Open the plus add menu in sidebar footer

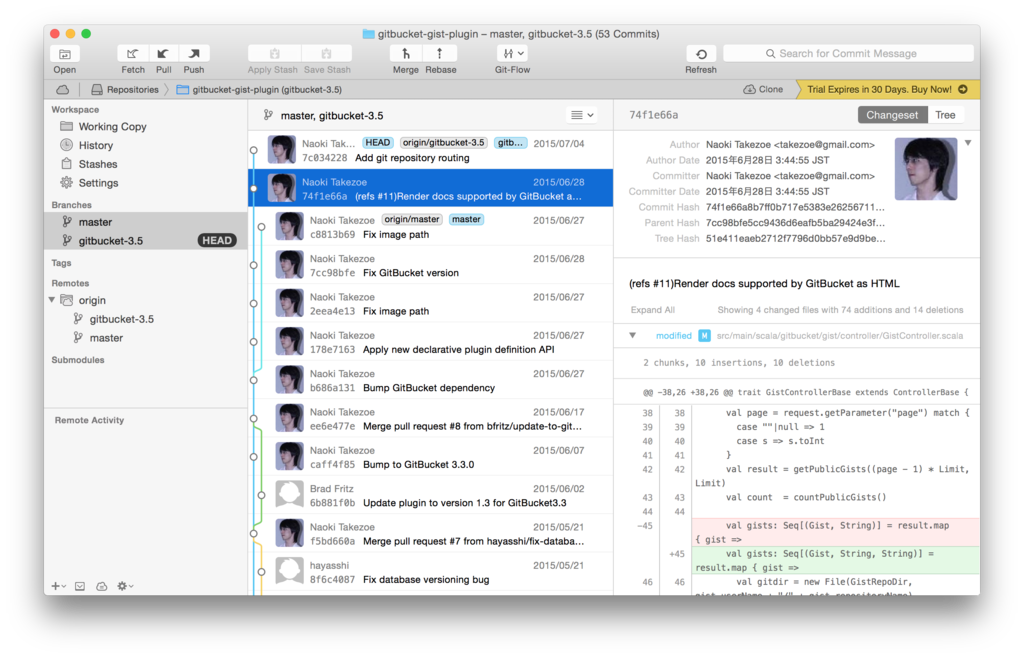coord(59,586)
